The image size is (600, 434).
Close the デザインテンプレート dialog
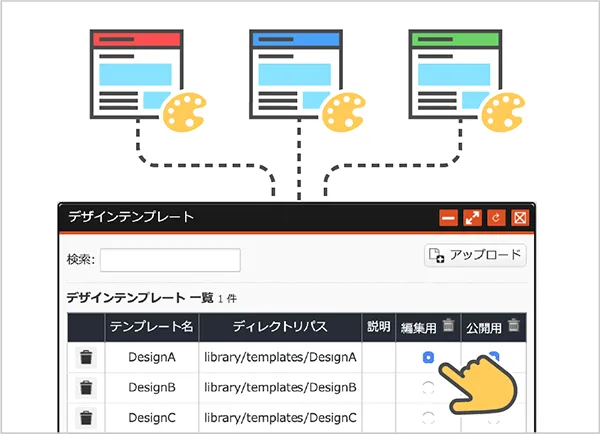(x=520, y=217)
